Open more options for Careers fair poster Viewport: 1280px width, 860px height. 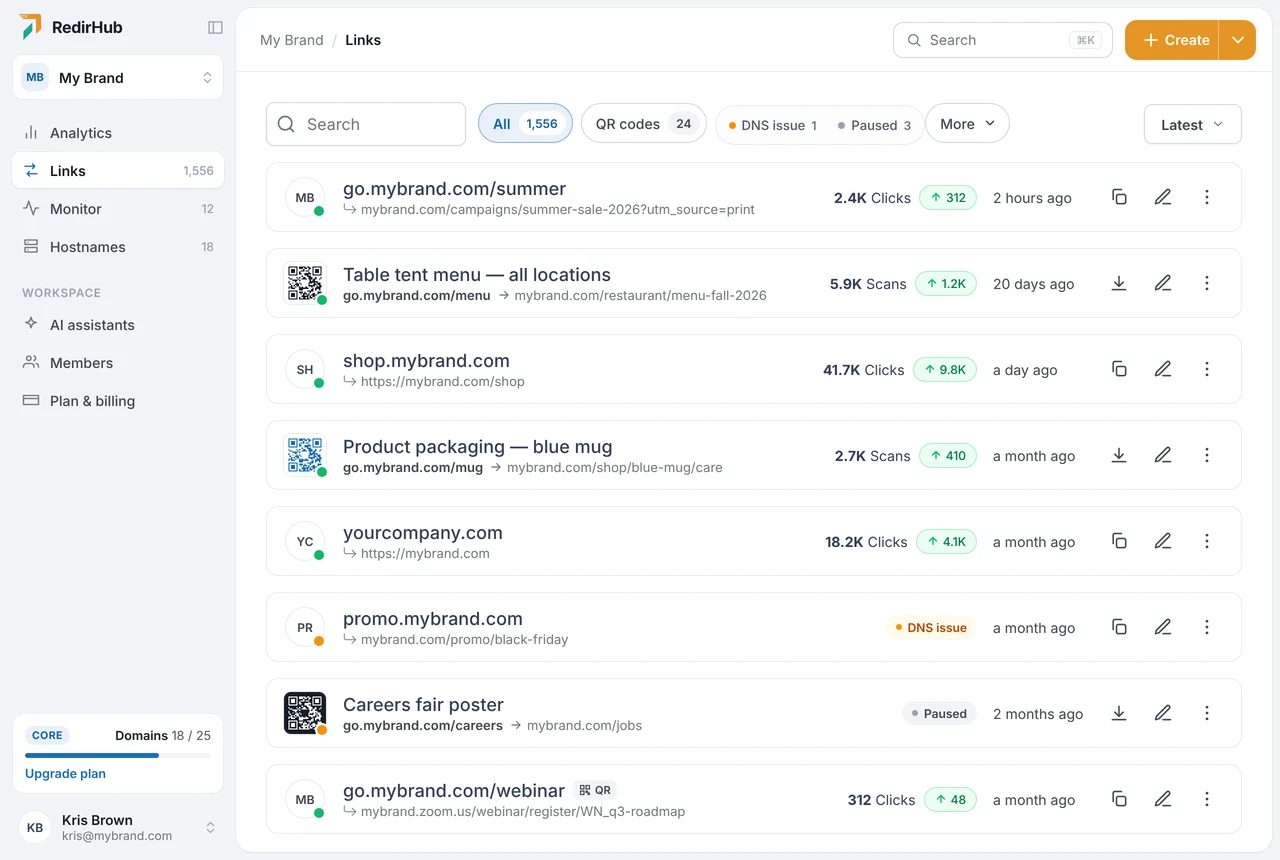pos(1207,713)
